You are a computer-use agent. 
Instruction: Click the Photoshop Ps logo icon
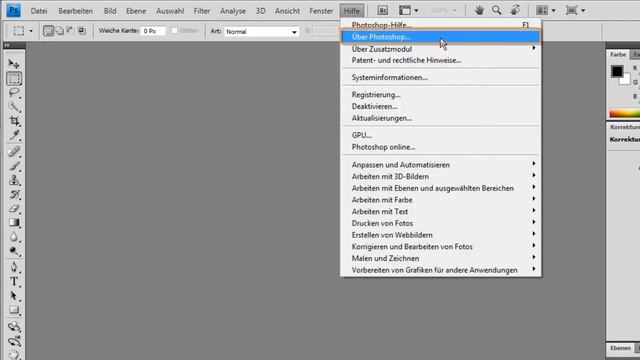13,11
